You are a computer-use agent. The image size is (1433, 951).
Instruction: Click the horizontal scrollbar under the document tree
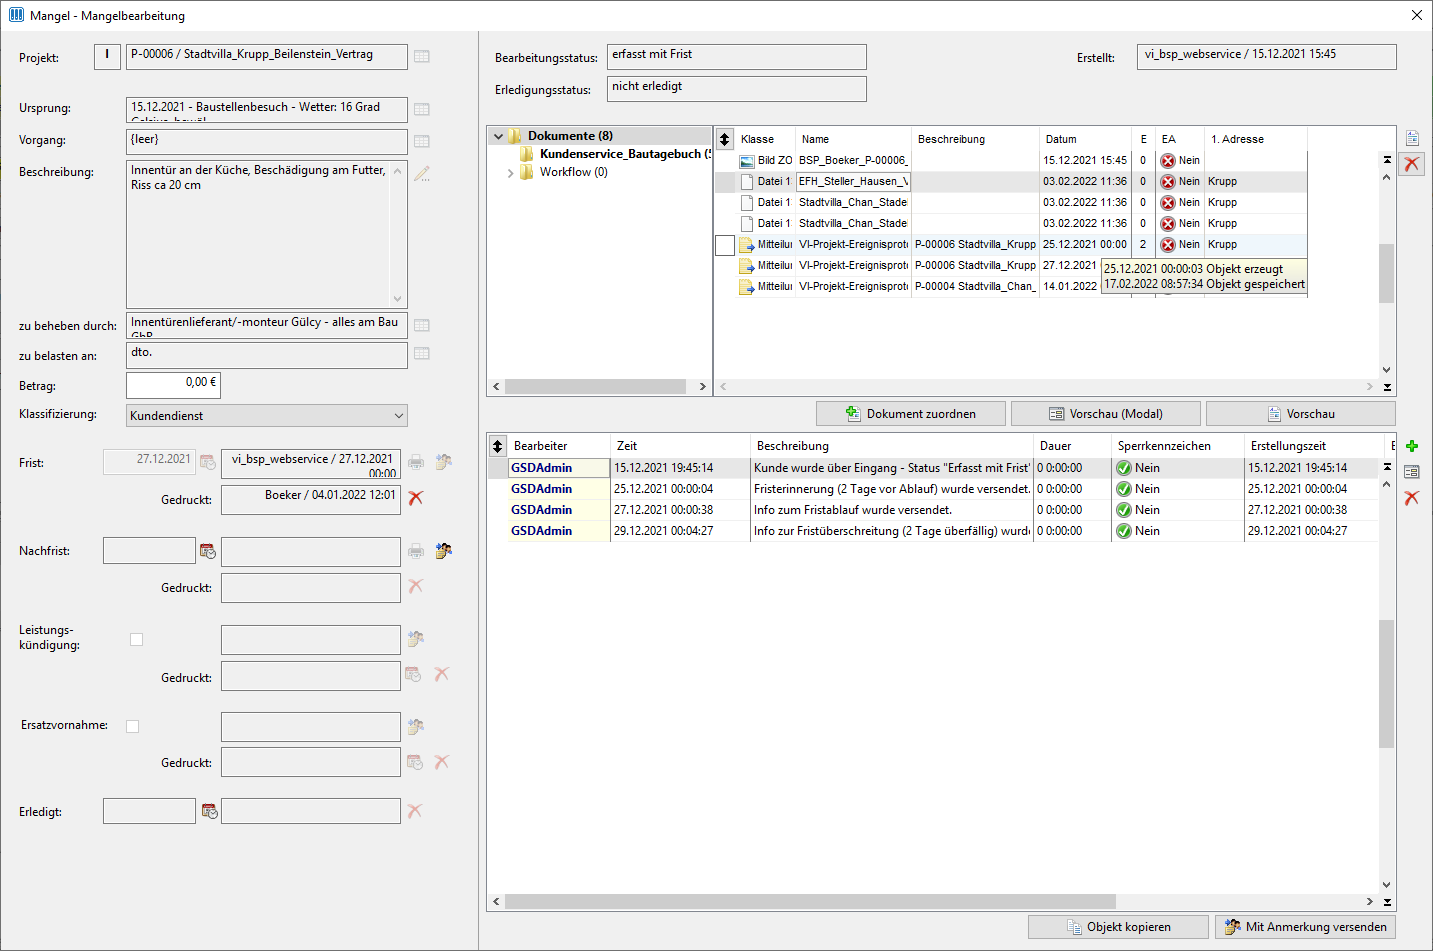pyautogui.click(x=595, y=386)
